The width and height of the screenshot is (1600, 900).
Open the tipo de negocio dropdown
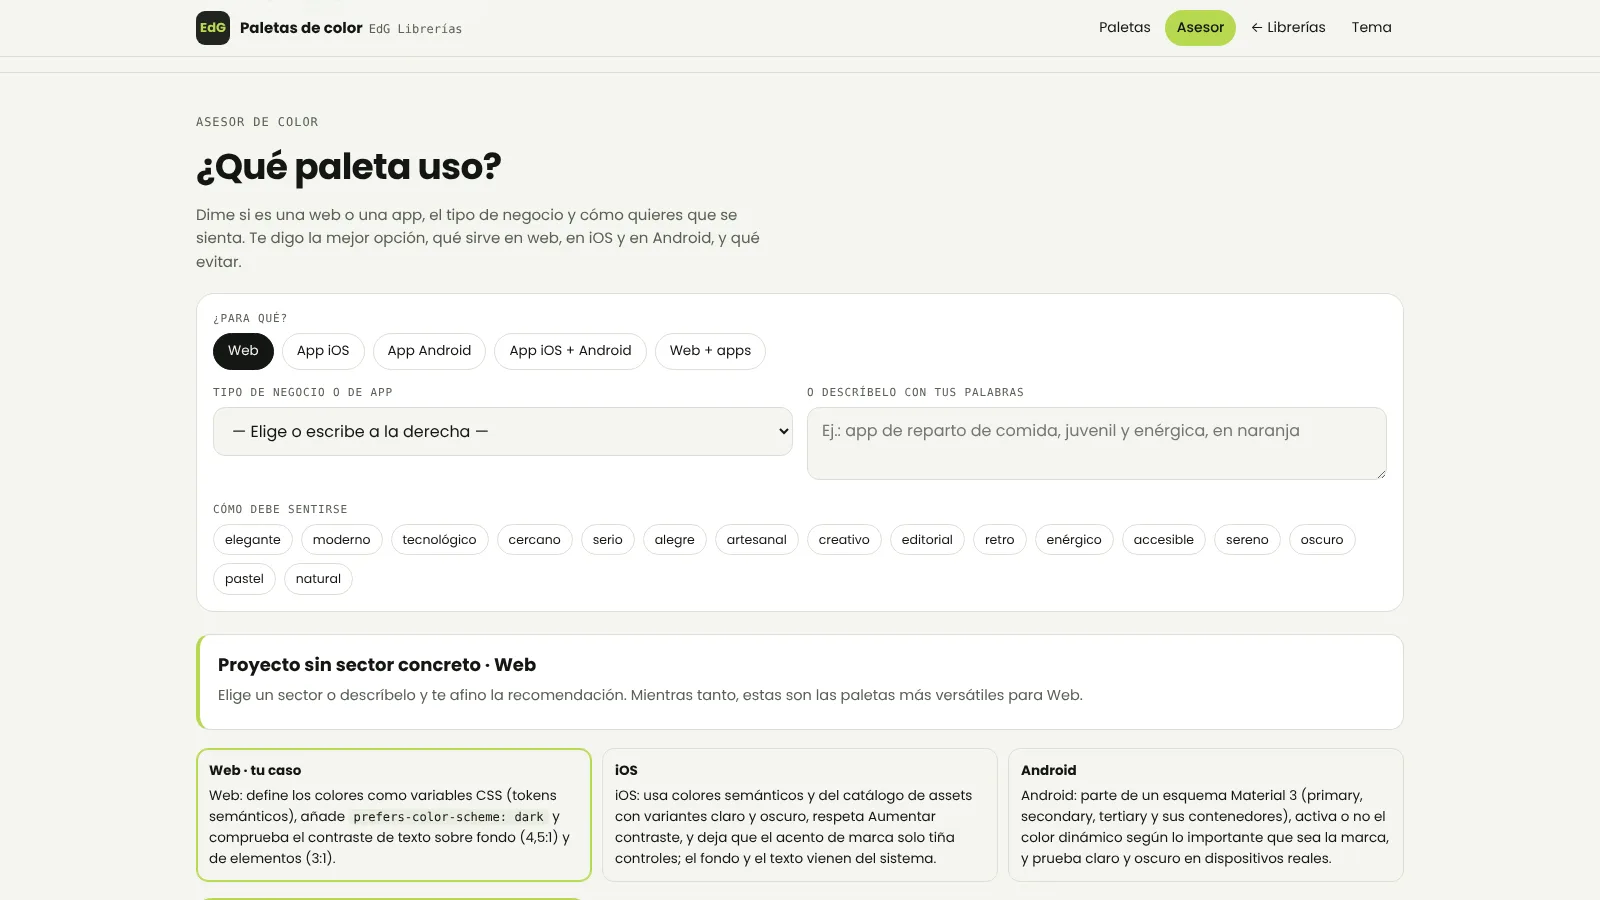tap(503, 432)
